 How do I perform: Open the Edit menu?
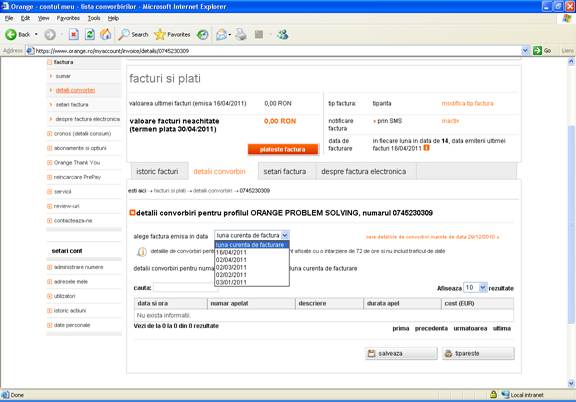25,18
